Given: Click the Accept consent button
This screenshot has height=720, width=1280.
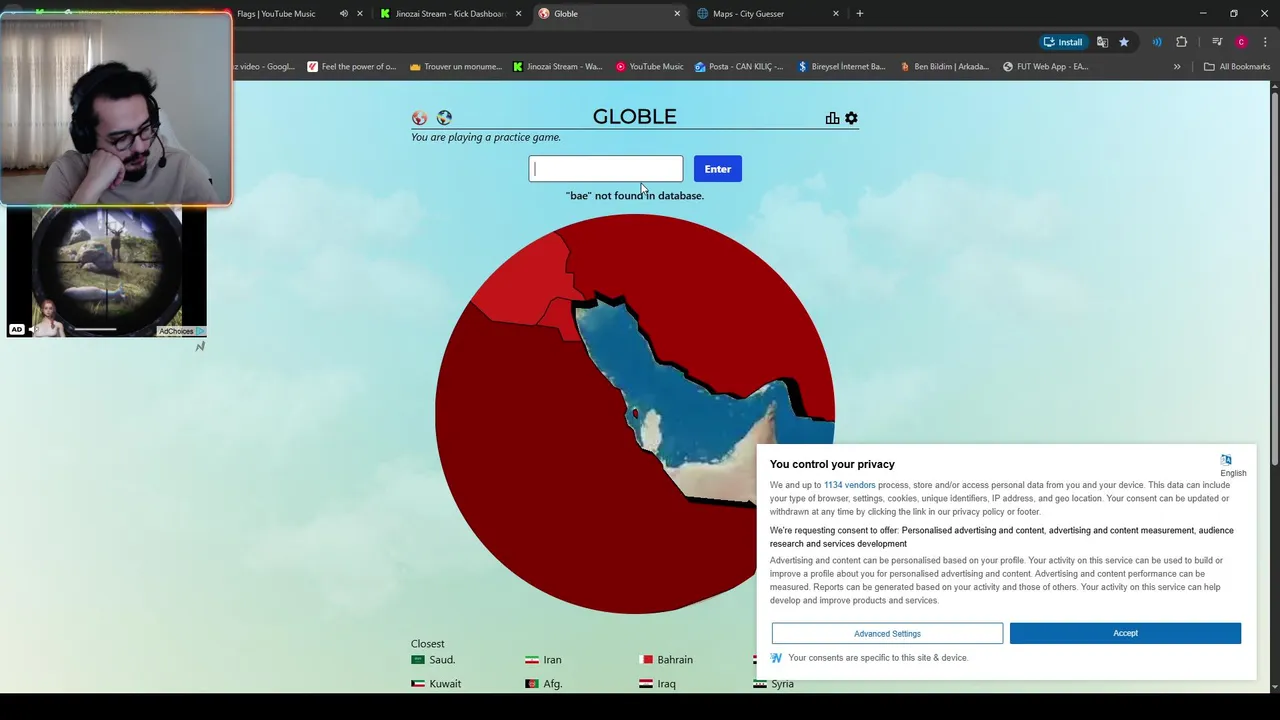Looking at the screenshot, I should (x=1125, y=633).
